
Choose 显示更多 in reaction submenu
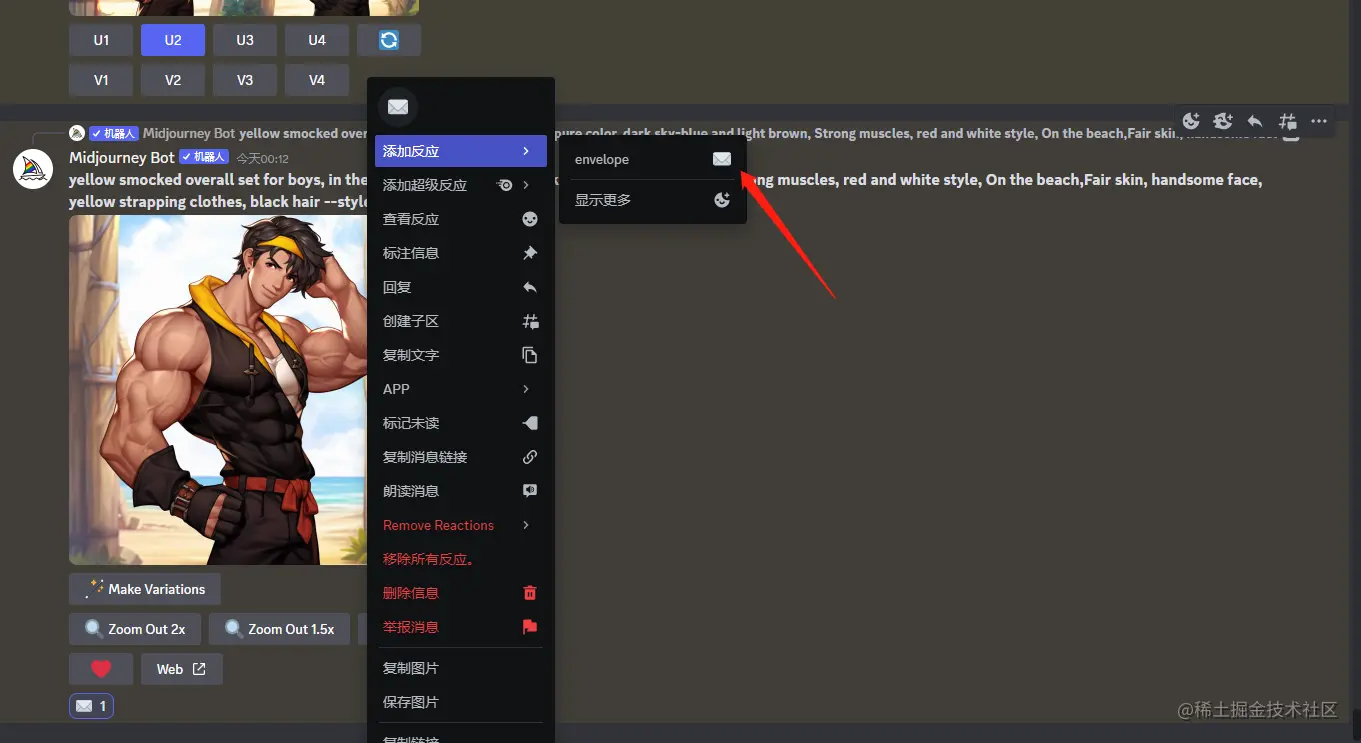[653, 200]
